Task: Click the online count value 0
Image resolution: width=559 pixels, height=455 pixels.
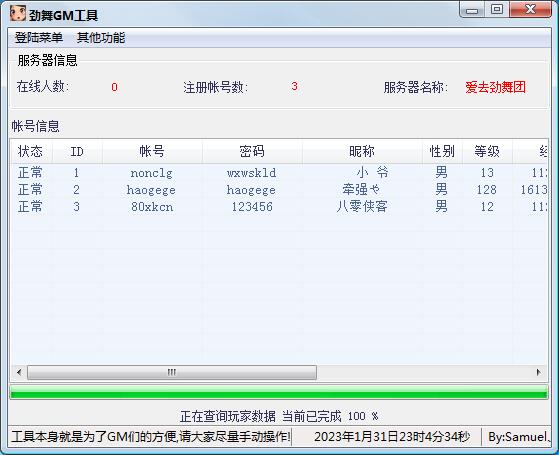Action: 114,87
